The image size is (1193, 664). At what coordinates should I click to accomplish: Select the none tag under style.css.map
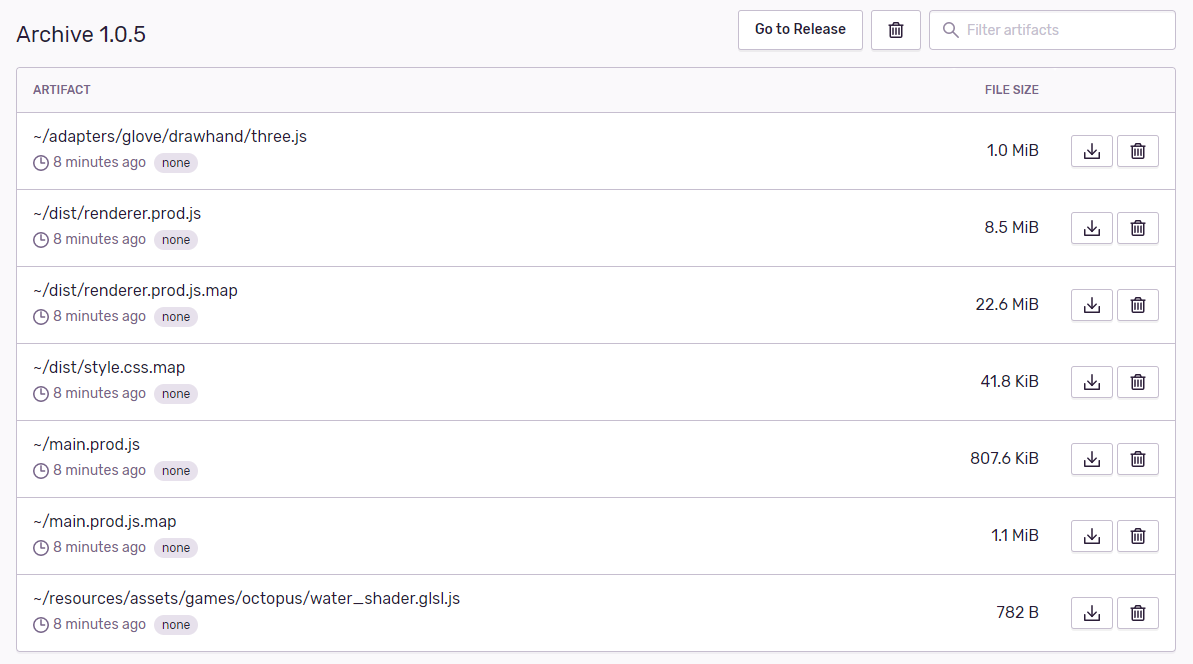pos(175,393)
